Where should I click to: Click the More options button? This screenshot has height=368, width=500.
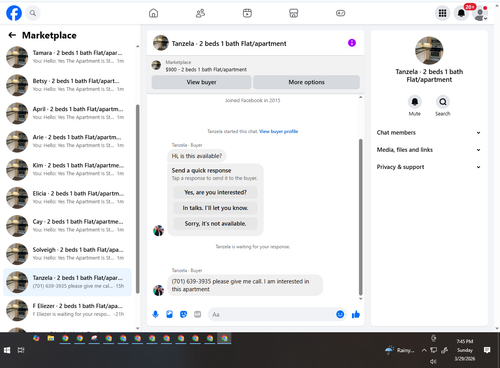306,82
